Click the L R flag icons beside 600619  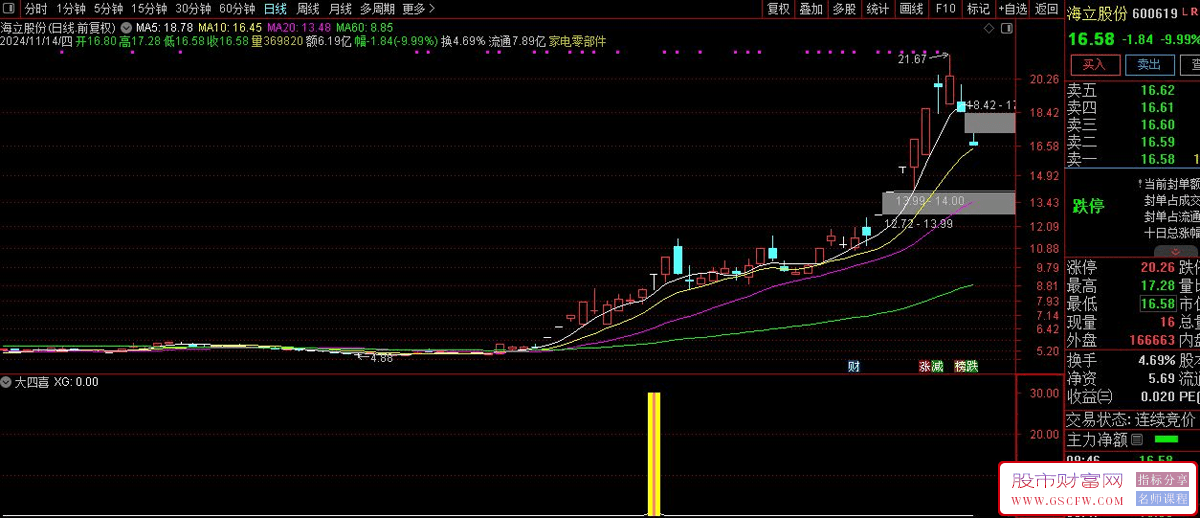tap(1191, 13)
